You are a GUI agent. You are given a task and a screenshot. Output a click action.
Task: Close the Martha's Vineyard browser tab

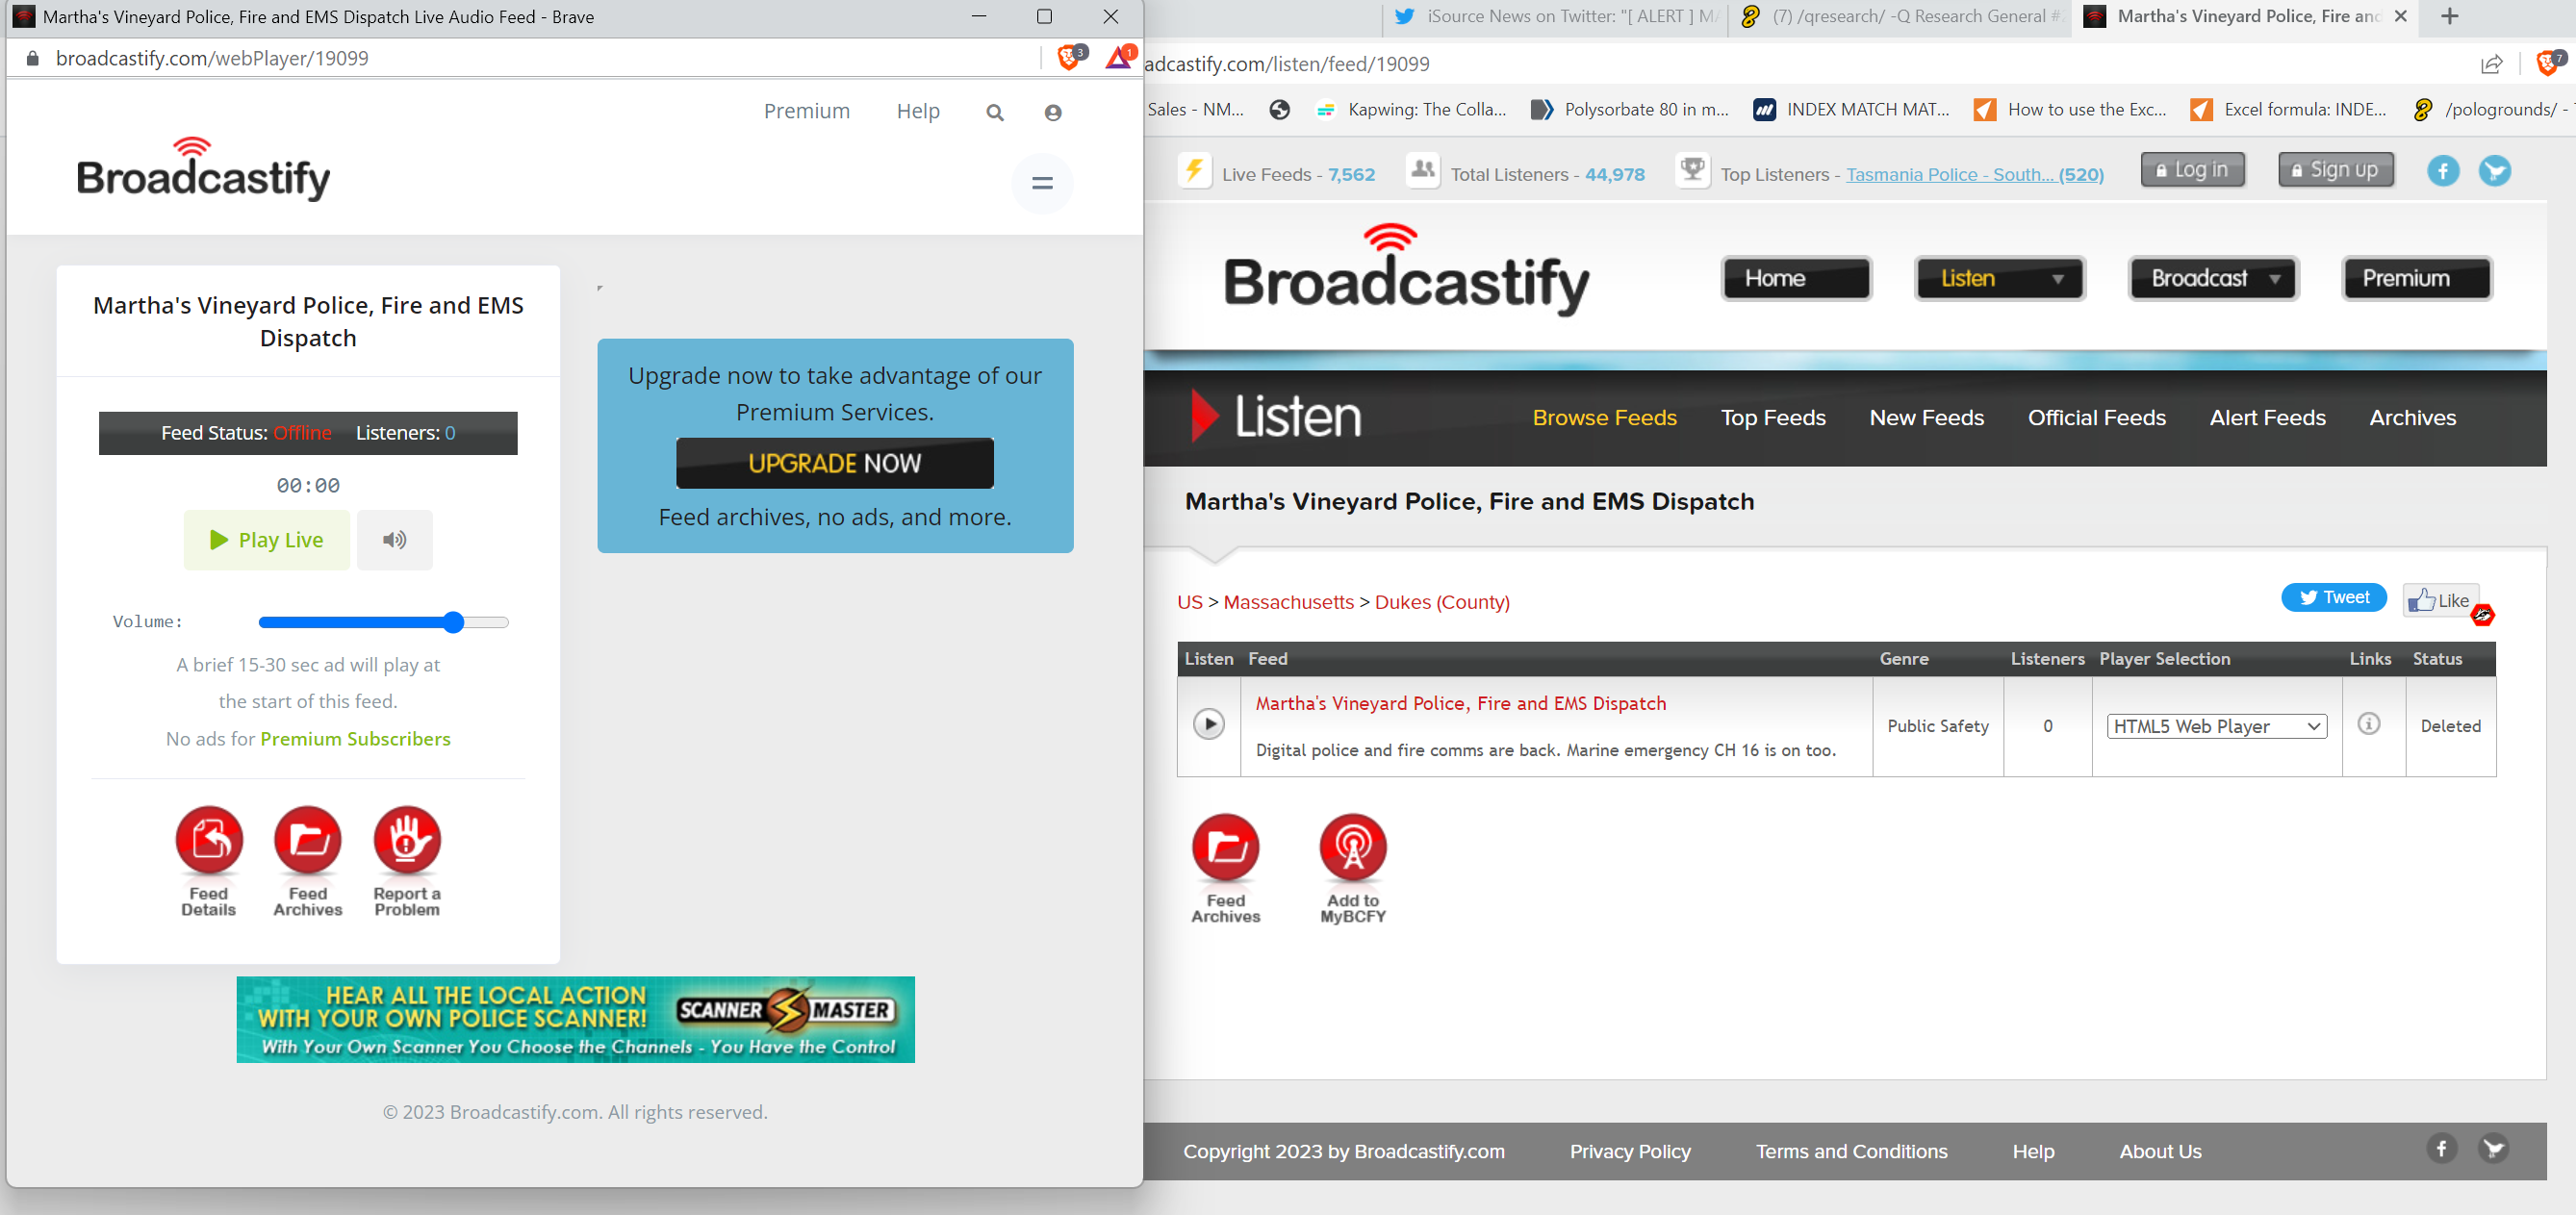2400,17
